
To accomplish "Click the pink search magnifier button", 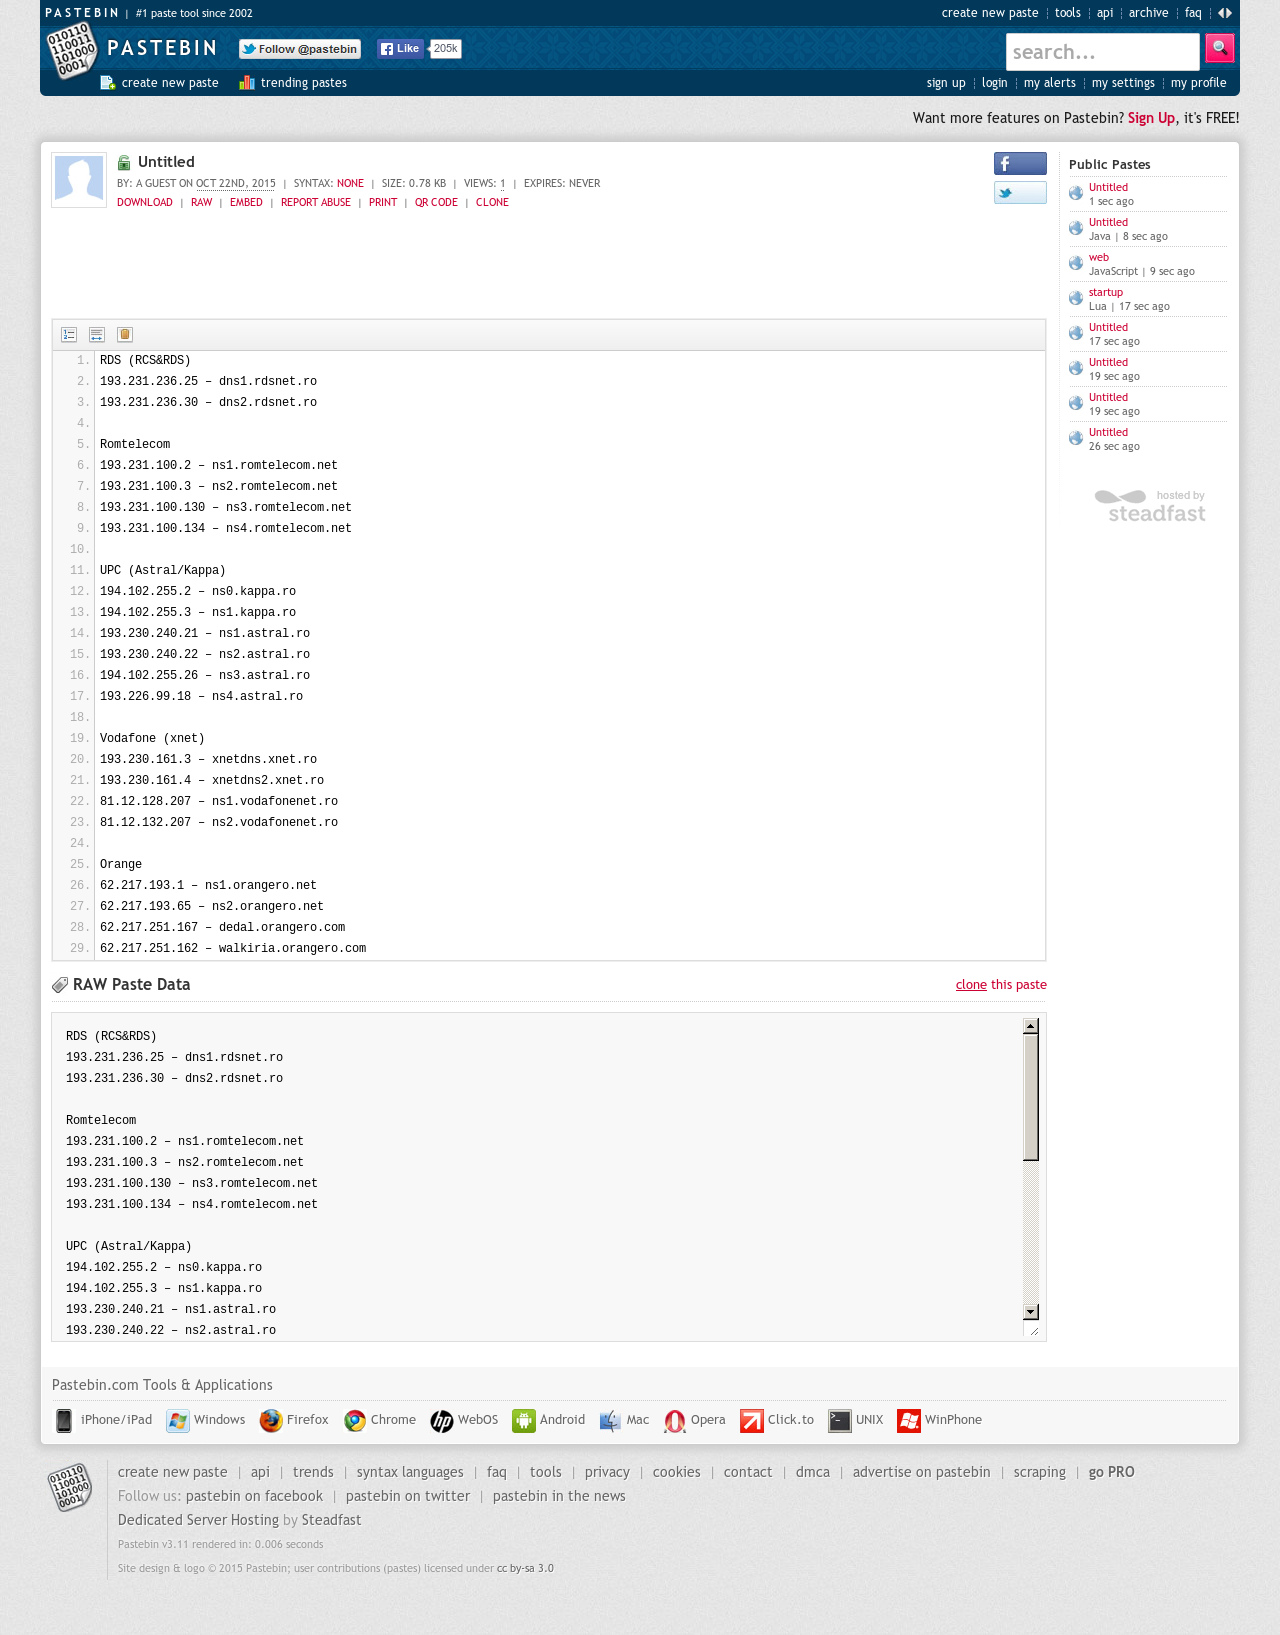I will click(1220, 48).
